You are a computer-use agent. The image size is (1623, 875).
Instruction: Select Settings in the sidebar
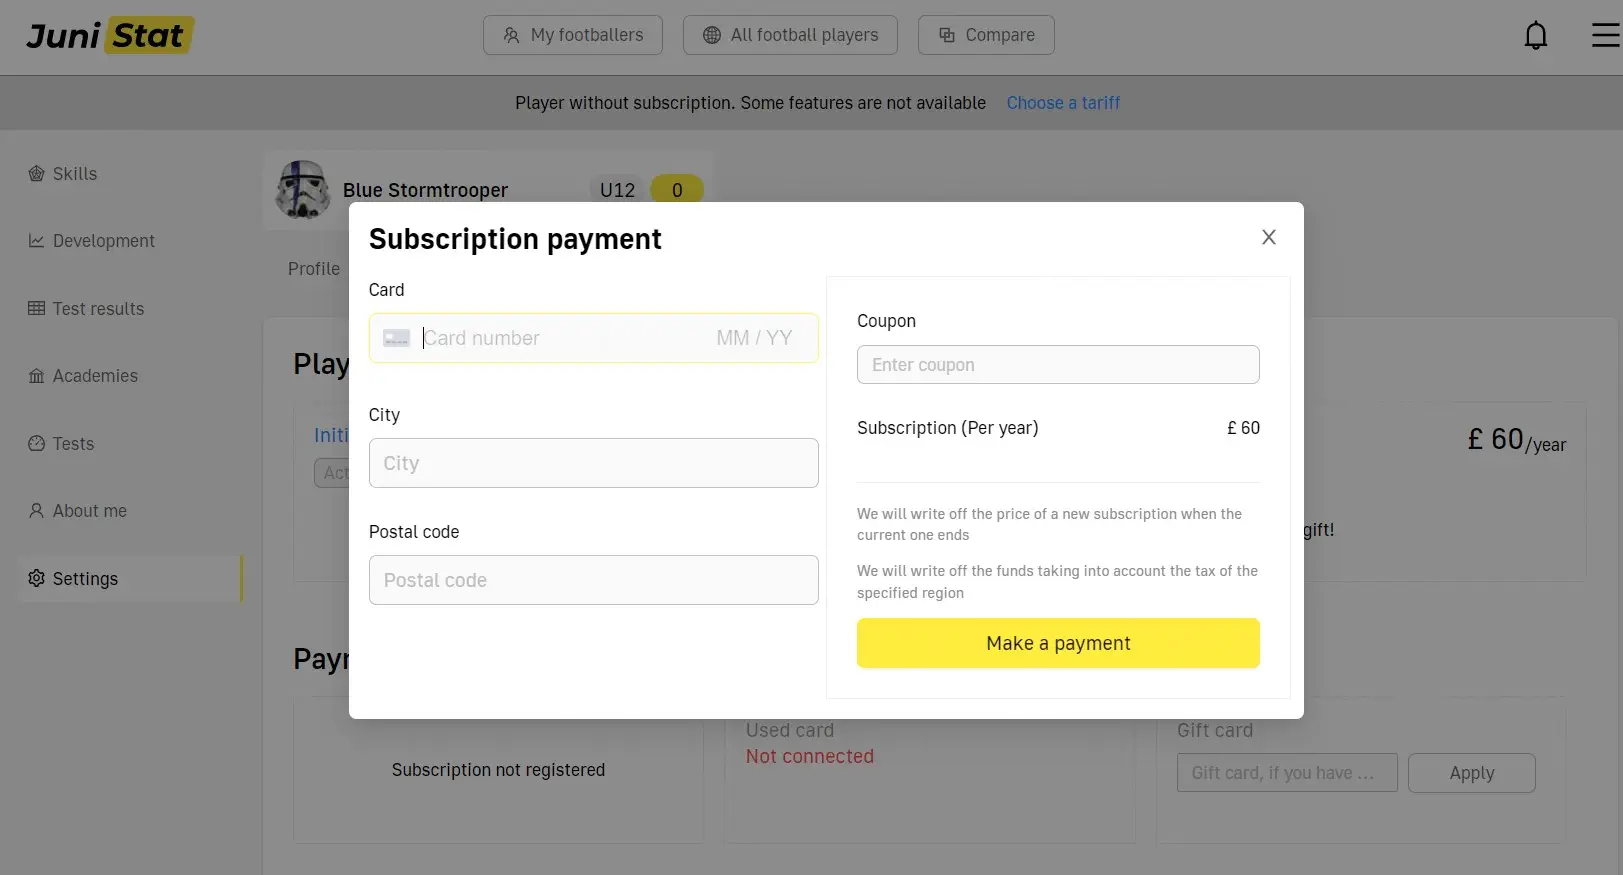tap(85, 579)
